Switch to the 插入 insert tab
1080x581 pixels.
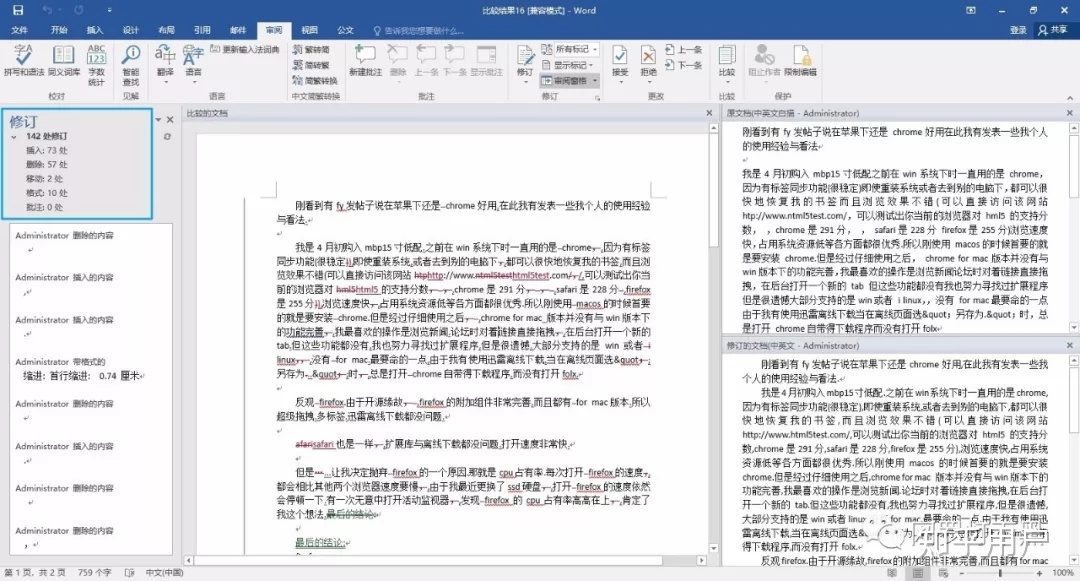(94, 30)
